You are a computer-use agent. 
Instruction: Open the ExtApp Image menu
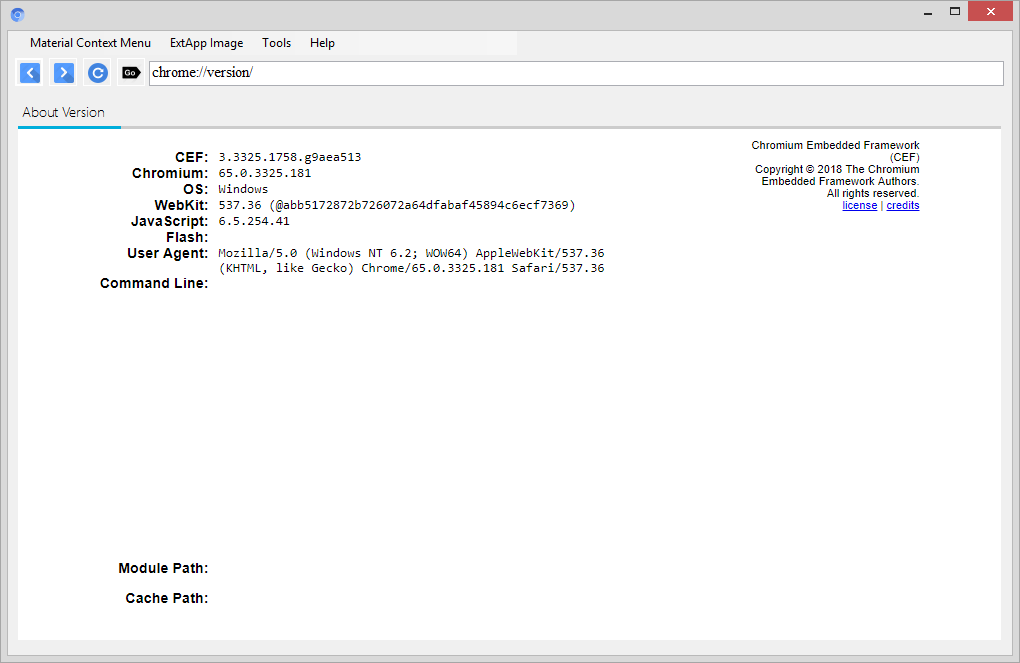(206, 43)
